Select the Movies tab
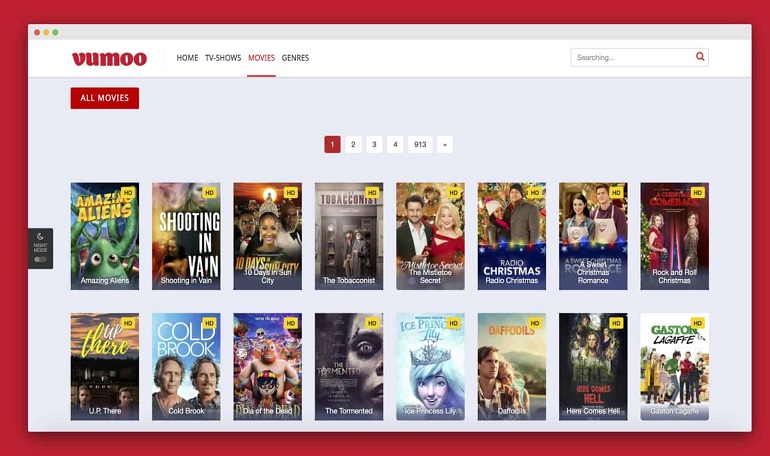This screenshot has height=456, width=770. (x=261, y=58)
